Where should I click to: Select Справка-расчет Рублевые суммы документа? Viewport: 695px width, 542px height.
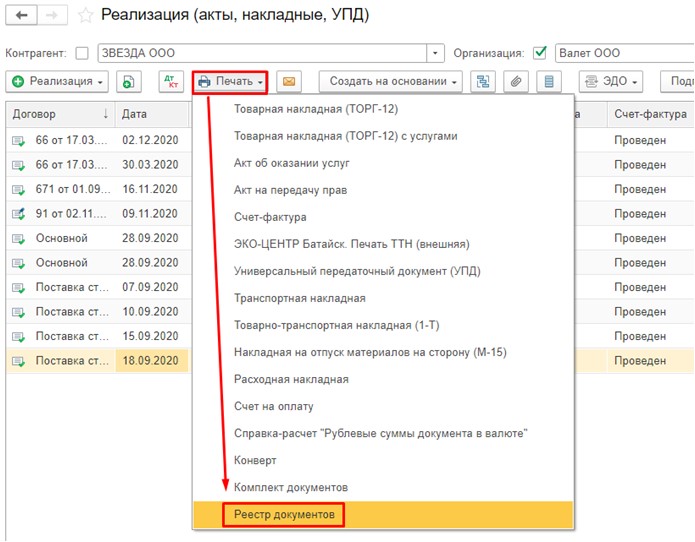click(383, 433)
